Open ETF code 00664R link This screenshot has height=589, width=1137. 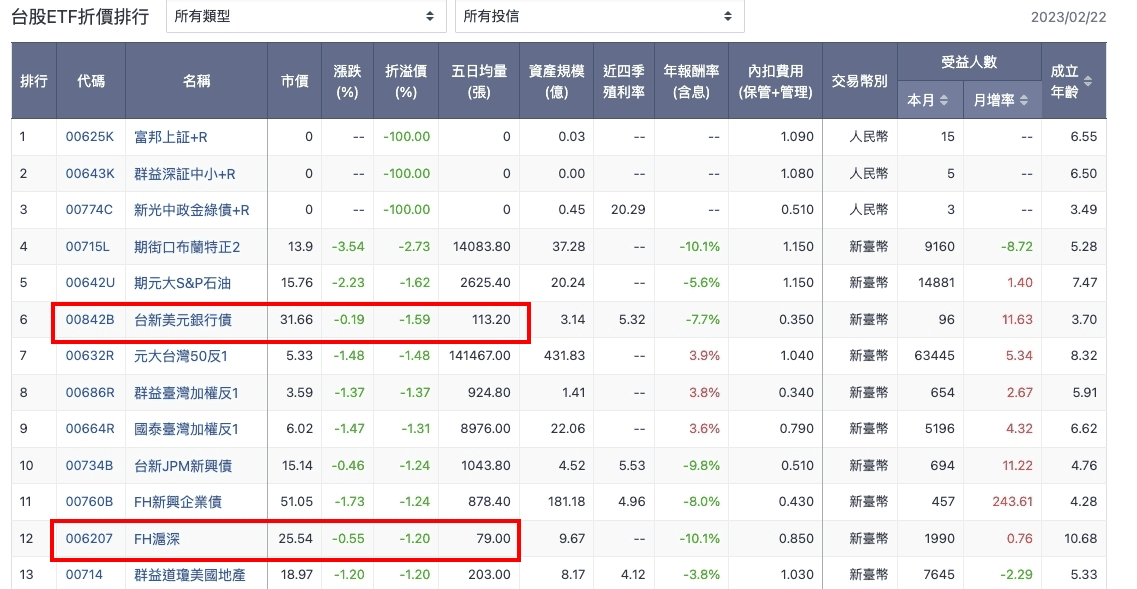pos(90,429)
